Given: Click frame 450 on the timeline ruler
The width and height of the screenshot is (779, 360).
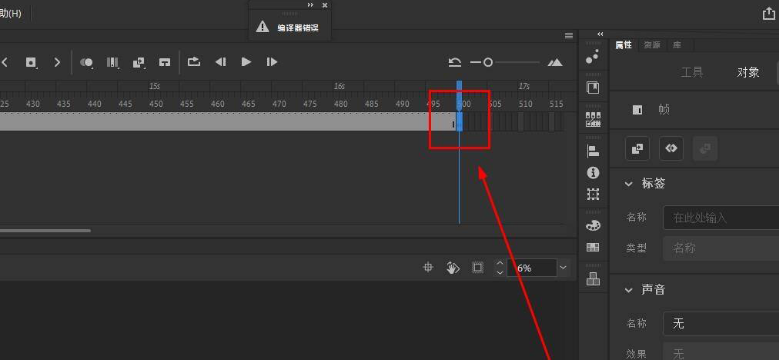Looking at the screenshot, I should [156, 104].
